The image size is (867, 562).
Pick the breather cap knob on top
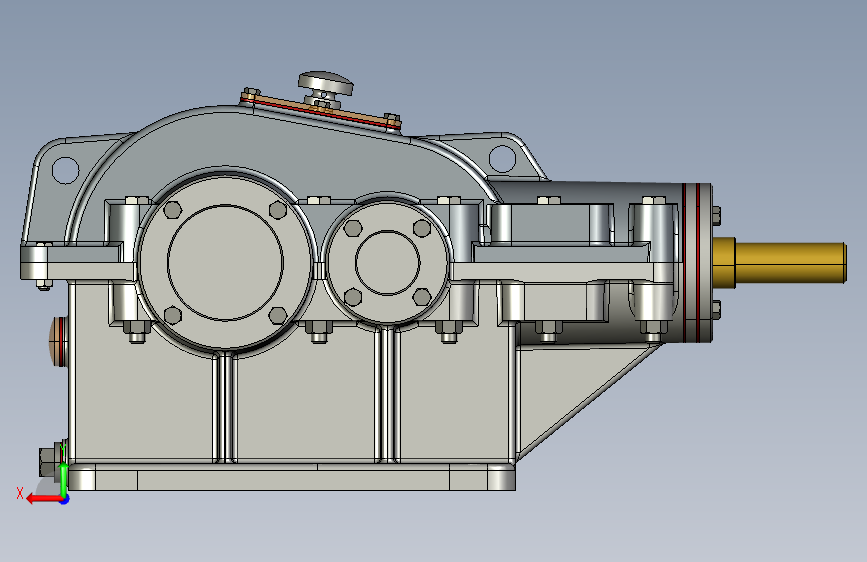pyautogui.click(x=326, y=83)
